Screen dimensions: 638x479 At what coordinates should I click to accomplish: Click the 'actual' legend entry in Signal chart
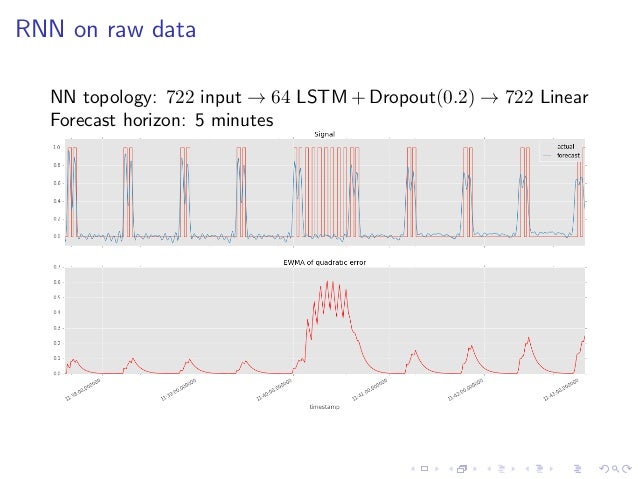pos(566,146)
